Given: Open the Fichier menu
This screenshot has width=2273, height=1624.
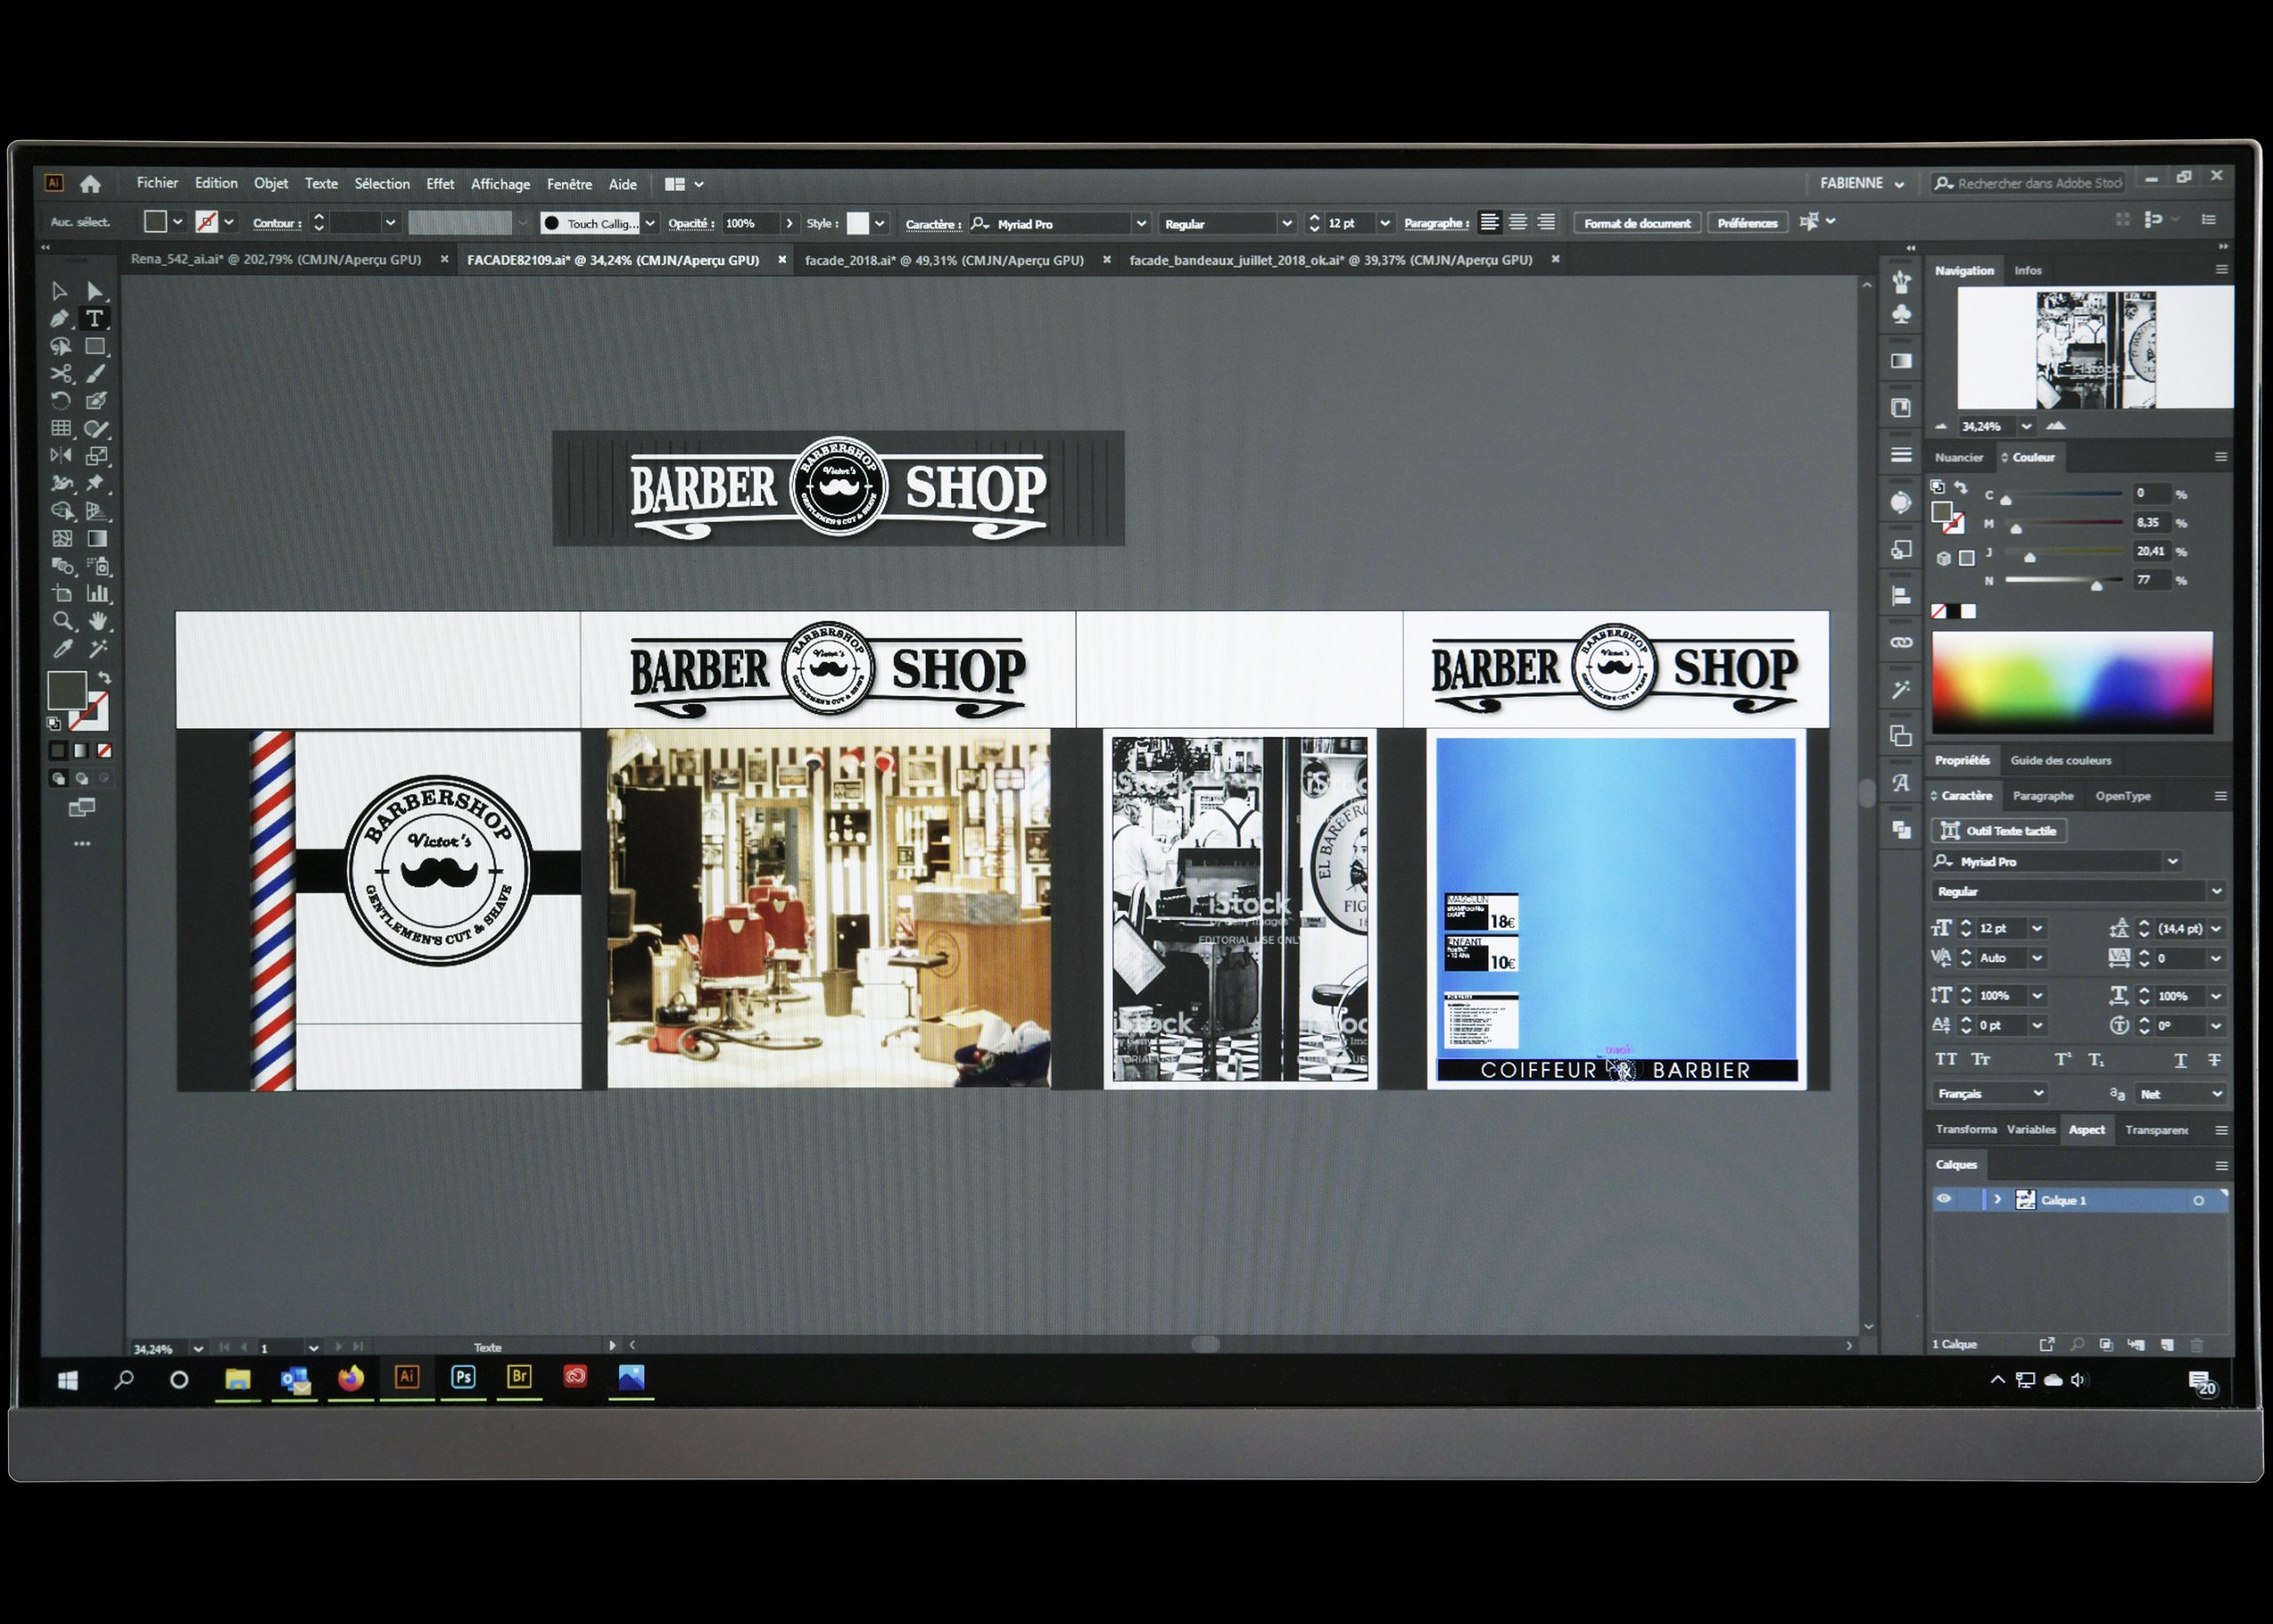Looking at the screenshot, I should [157, 183].
